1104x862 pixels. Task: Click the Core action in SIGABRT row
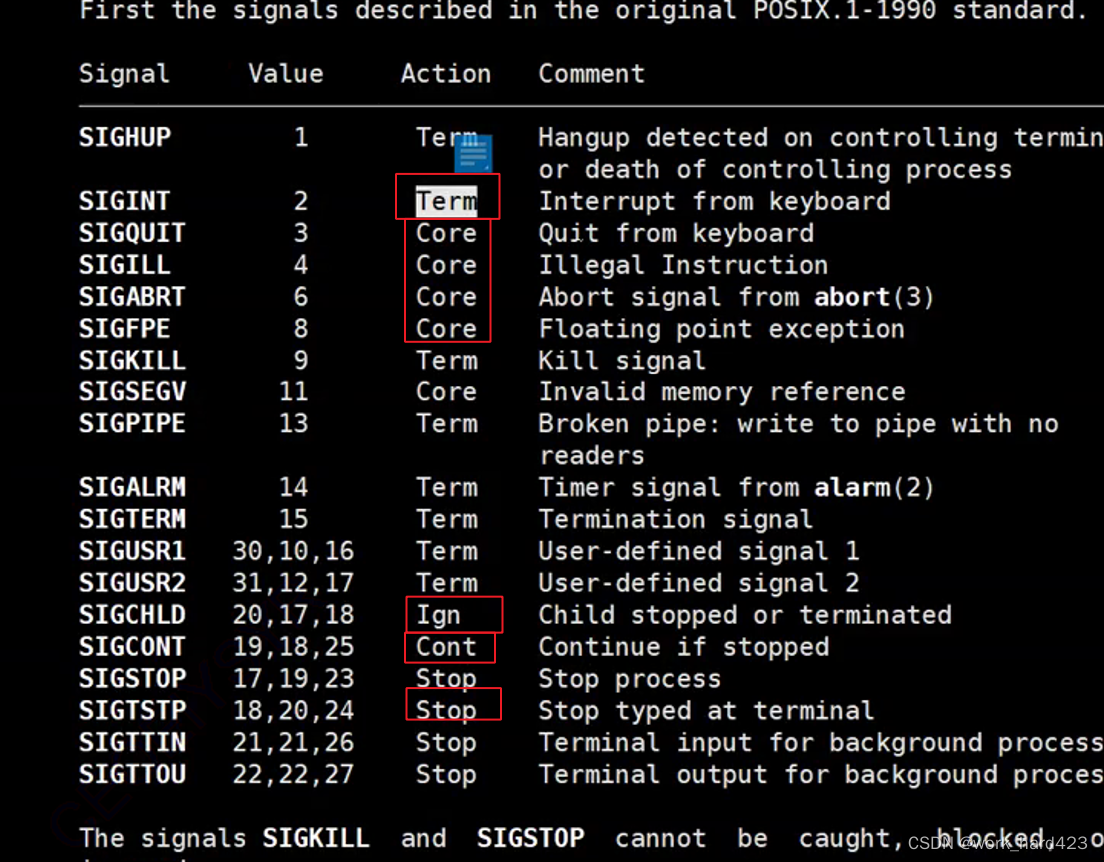coord(446,297)
